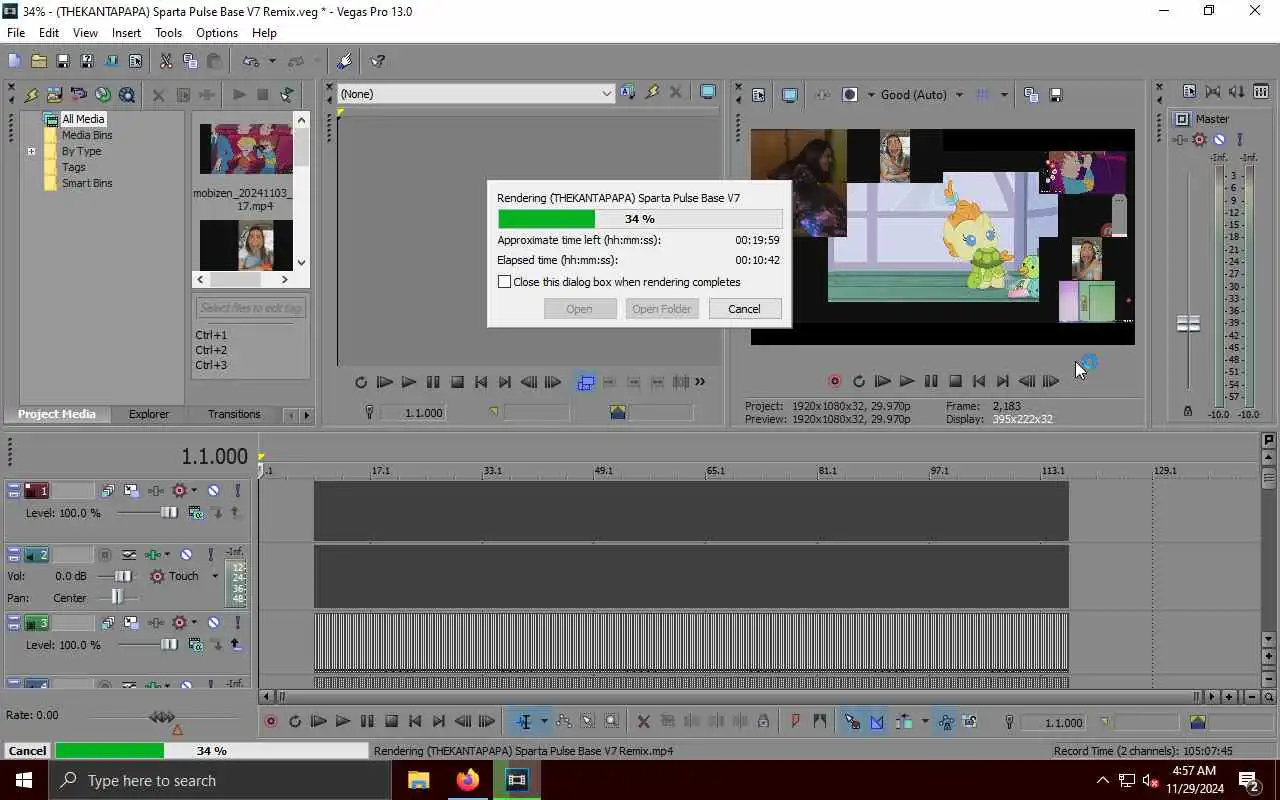Screen dimensions: 1280x800
Task: Open the Options menu
Action: click(x=217, y=33)
